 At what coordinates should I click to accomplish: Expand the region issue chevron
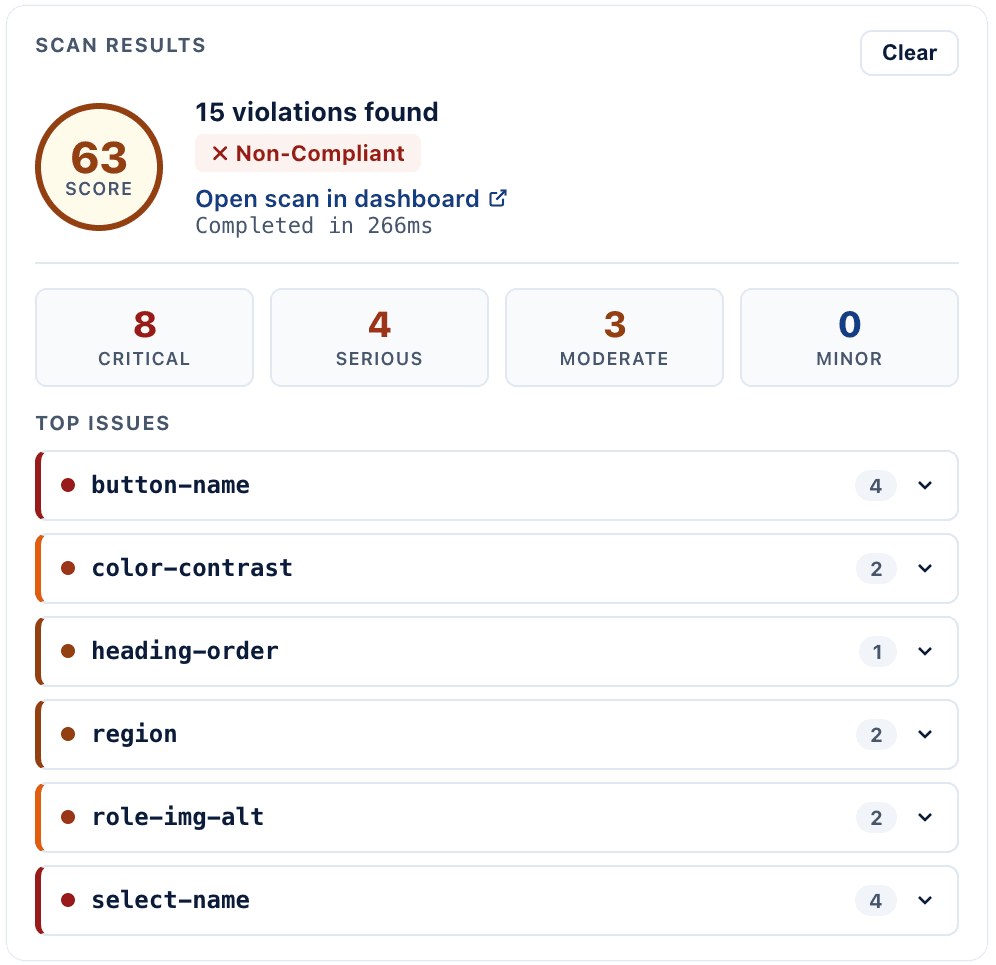point(925,734)
